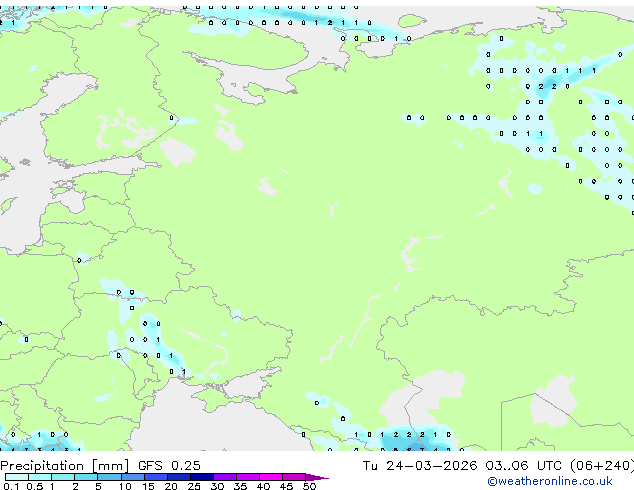Image resolution: width=634 pixels, height=490 pixels.
Task: Click the legend scale label "30"
Action: pos(217,486)
